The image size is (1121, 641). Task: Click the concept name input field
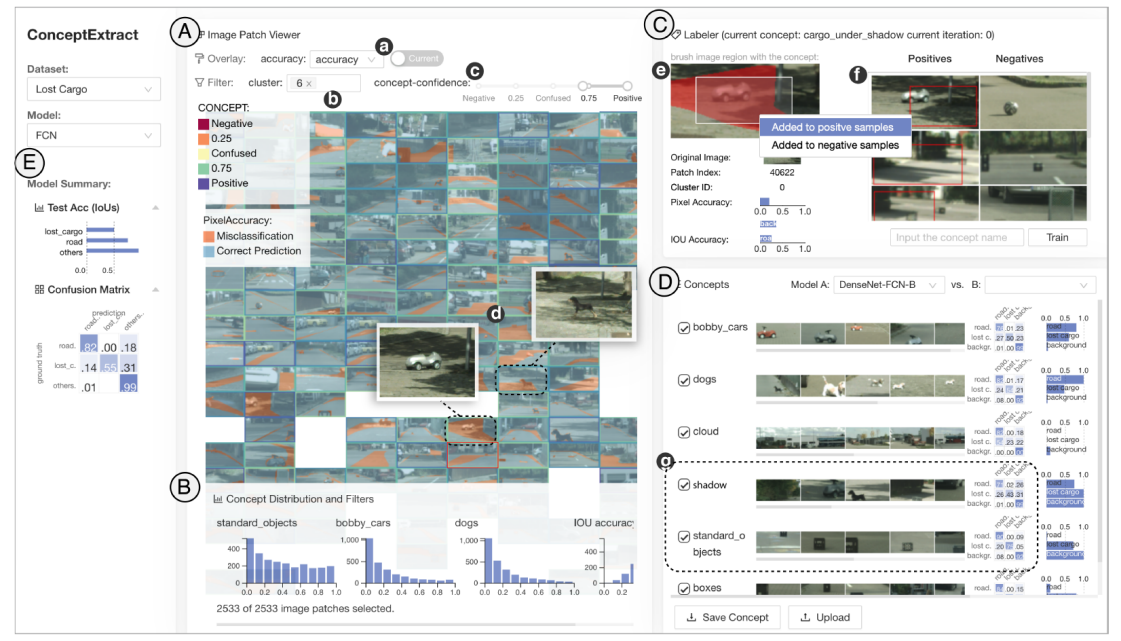(956, 237)
